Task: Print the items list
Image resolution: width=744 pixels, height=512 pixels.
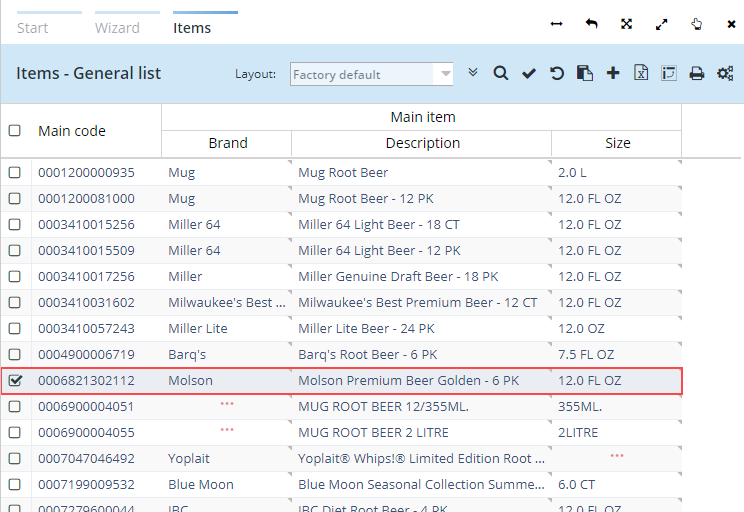Action: (697, 74)
